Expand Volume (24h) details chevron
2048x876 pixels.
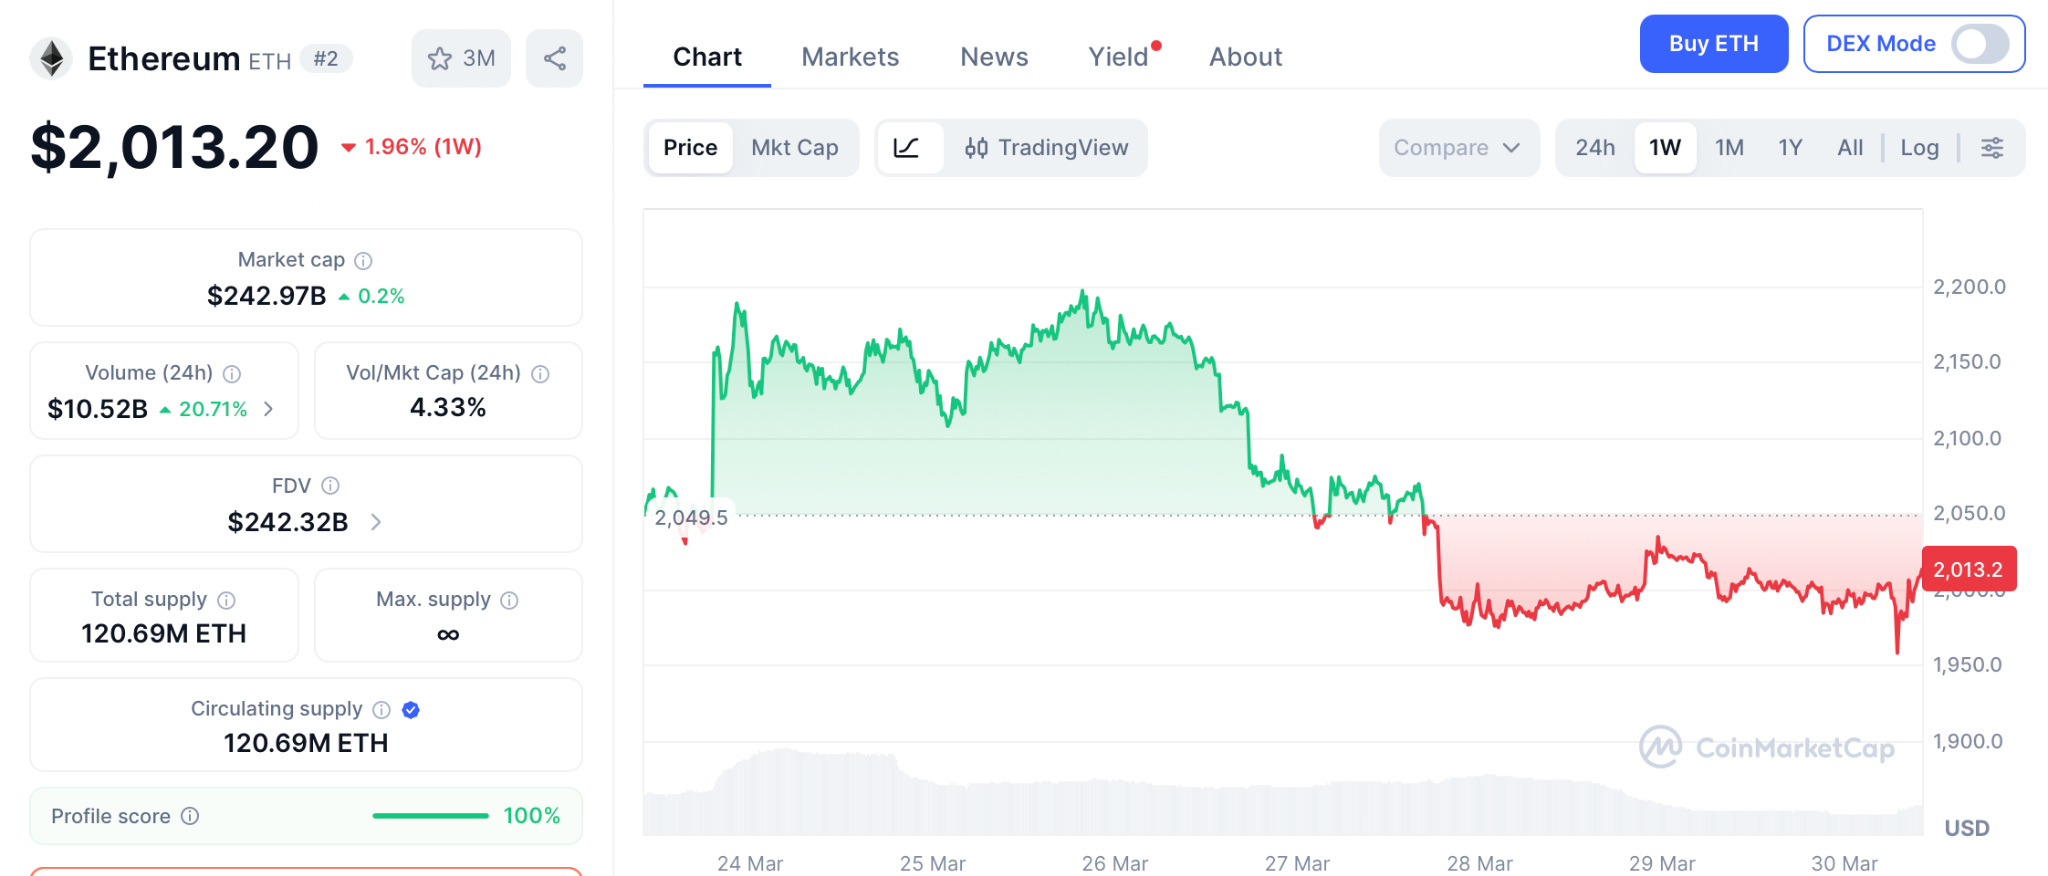point(268,409)
